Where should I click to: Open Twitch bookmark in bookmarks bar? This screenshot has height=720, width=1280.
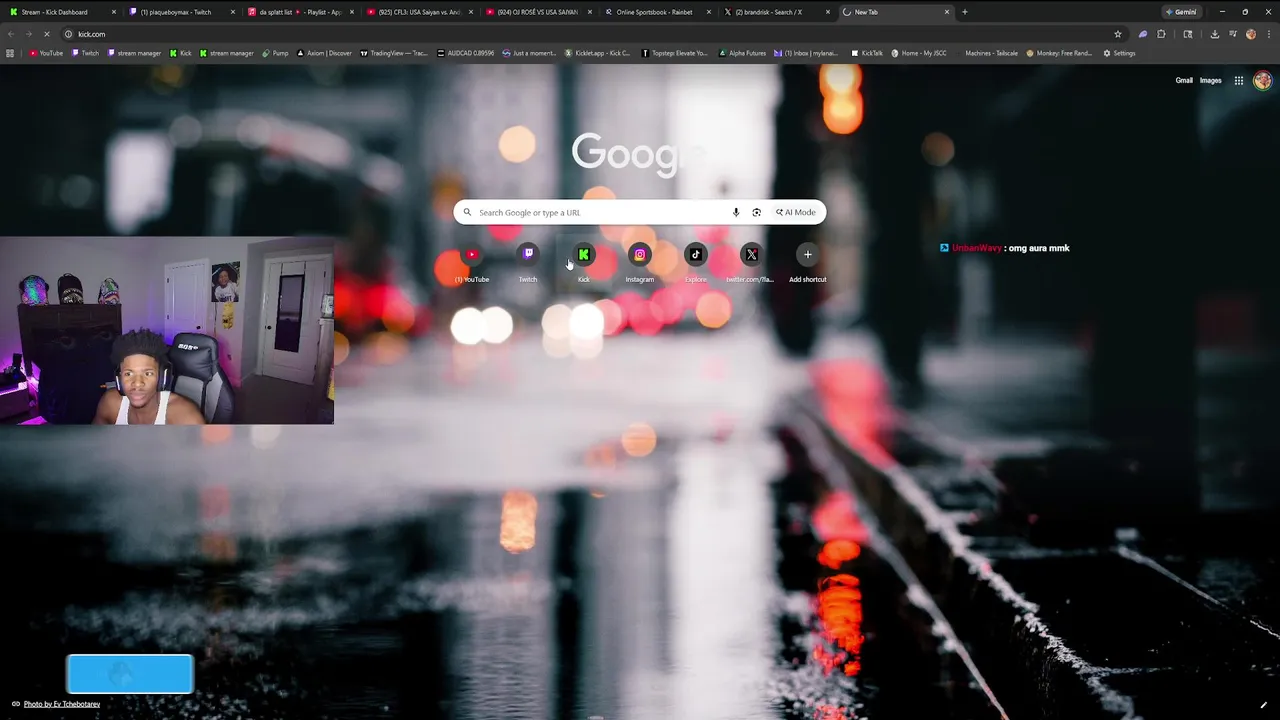(85, 53)
